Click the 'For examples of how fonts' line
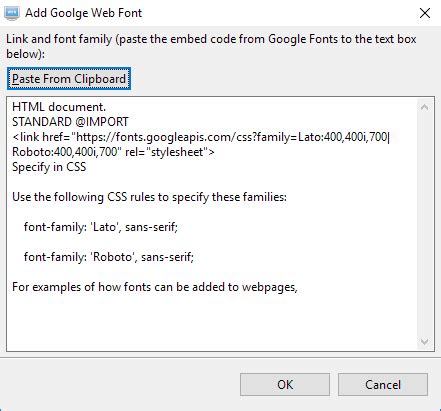This screenshot has height=411, width=441. click(x=155, y=287)
